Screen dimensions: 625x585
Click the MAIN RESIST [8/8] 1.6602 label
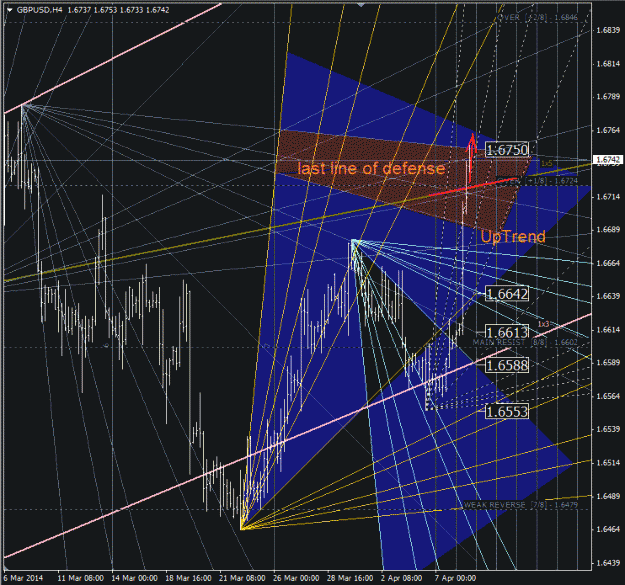tap(525, 342)
